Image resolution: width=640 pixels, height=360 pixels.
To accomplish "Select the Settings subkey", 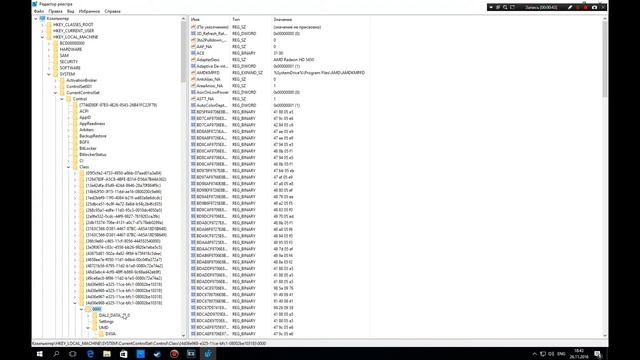I will (x=106, y=321).
